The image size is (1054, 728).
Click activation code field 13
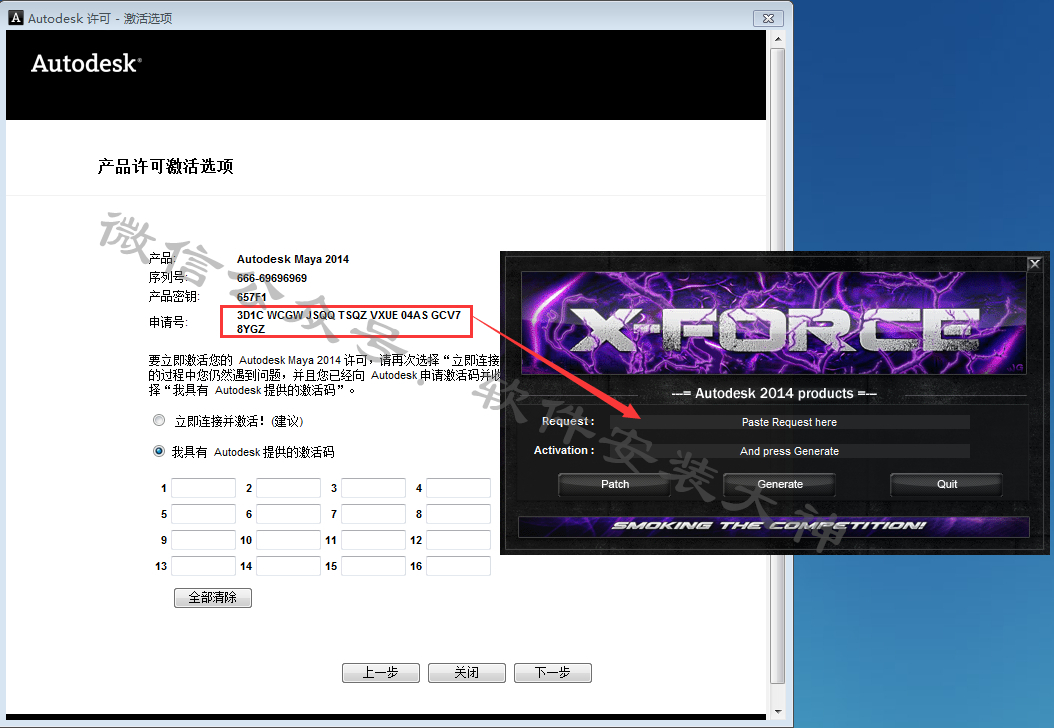pos(203,566)
